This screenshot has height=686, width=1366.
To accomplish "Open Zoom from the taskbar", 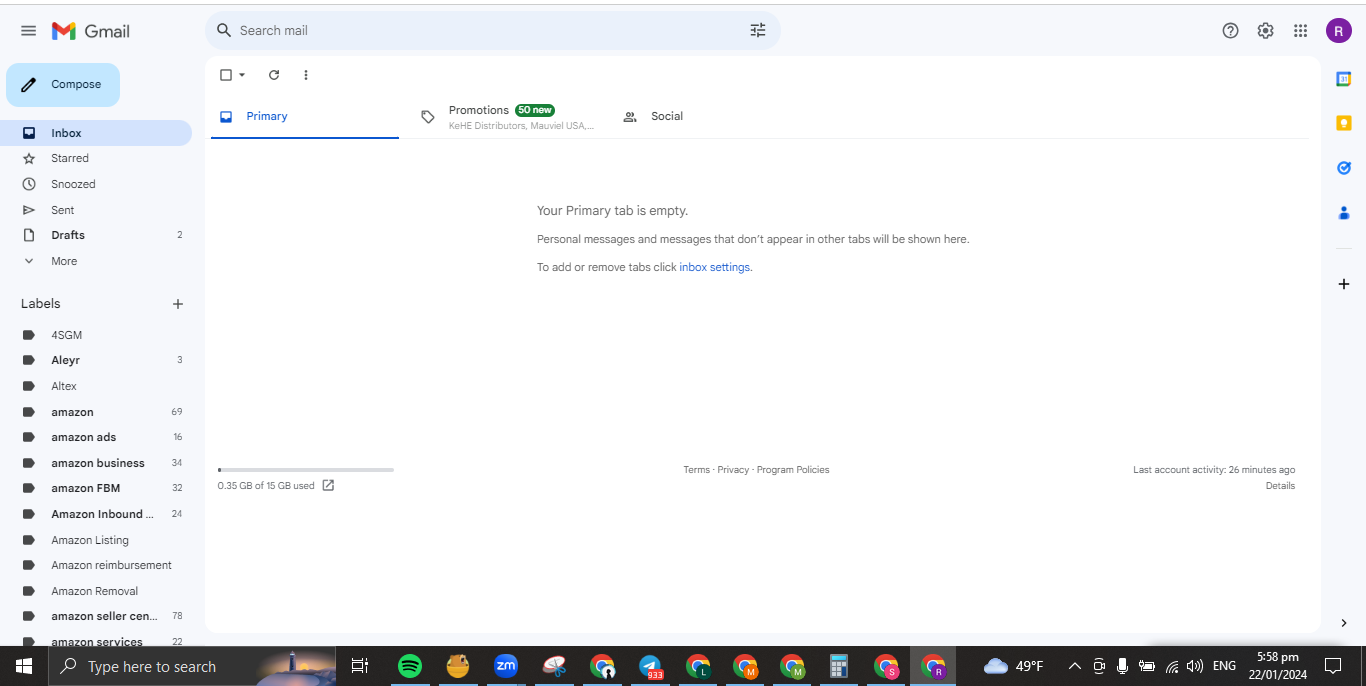I will [x=506, y=666].
